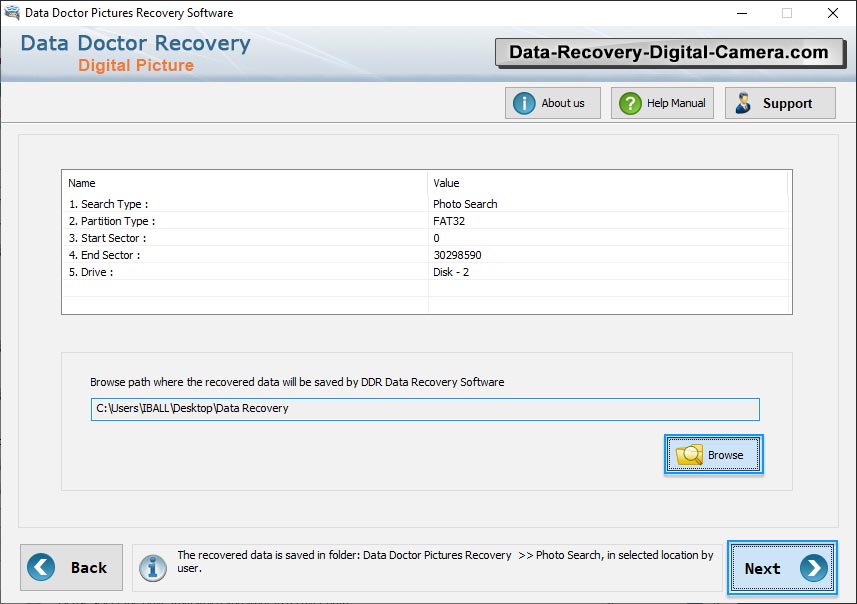This screenshot has width=857, height=604.
Task: Click the 'FAT32' value cell
Action: (x=449, y=221)
